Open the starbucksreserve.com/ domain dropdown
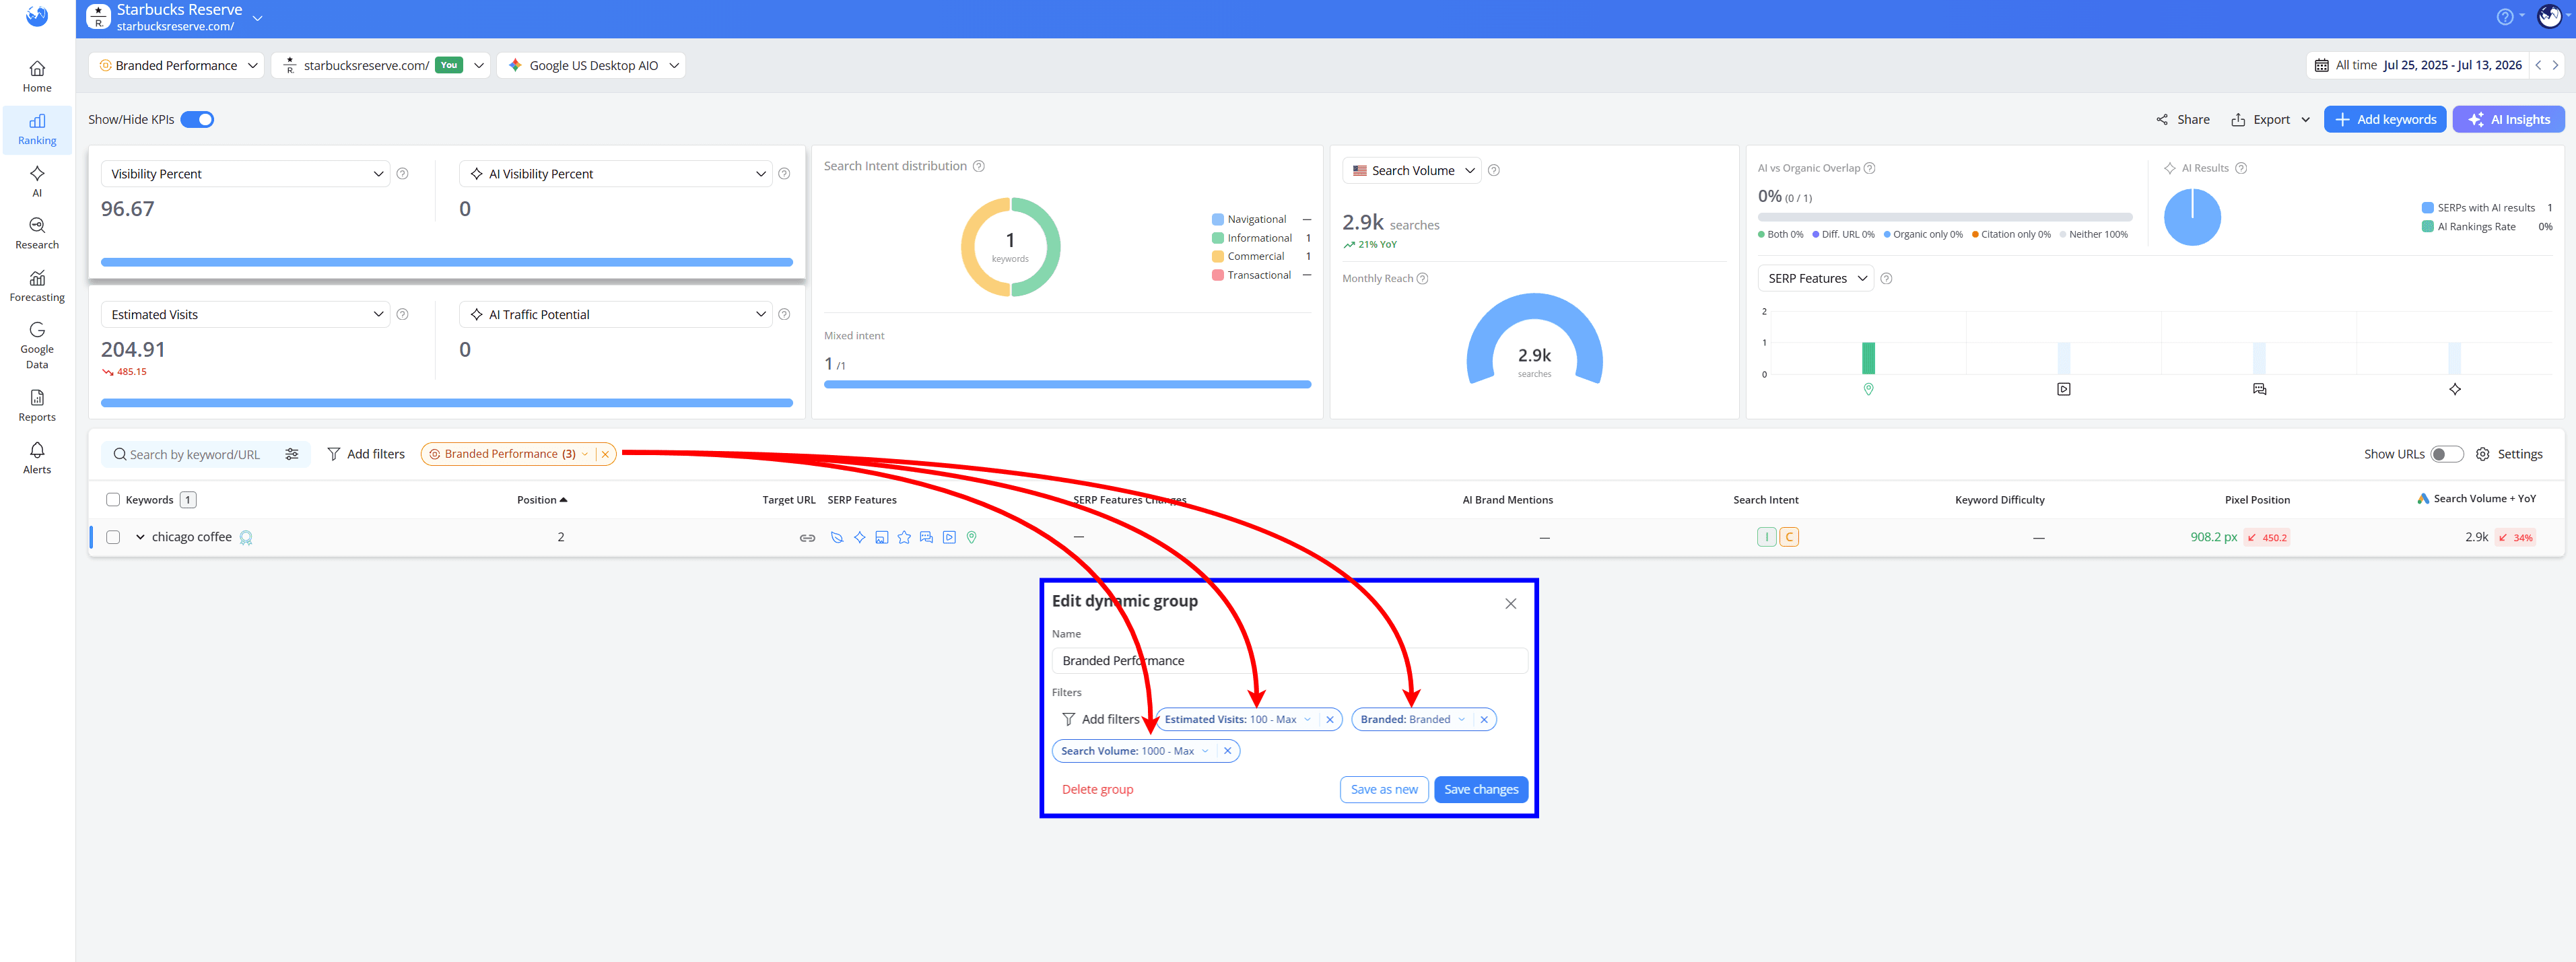The image size is (2576, 962). [381, 65]
